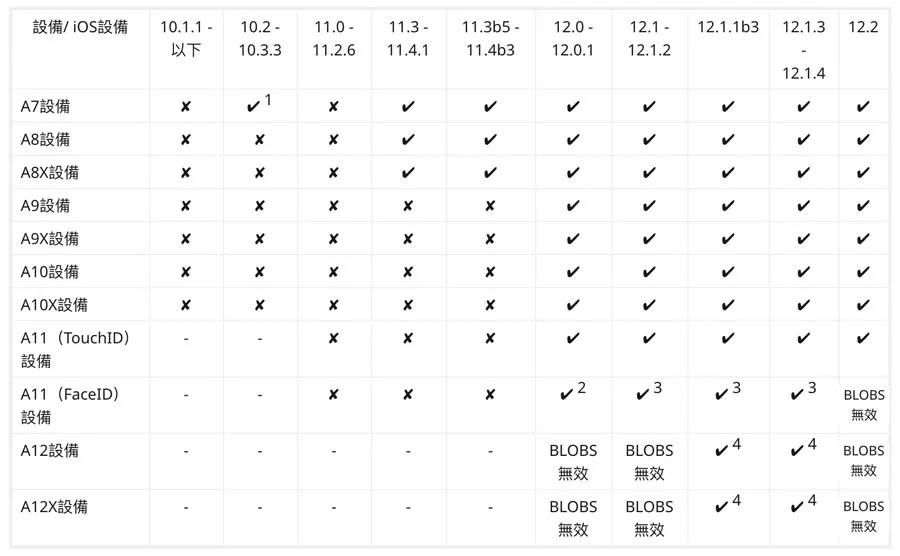Open footnote 2 in the A11 (FaceID) row

point(582,388)
